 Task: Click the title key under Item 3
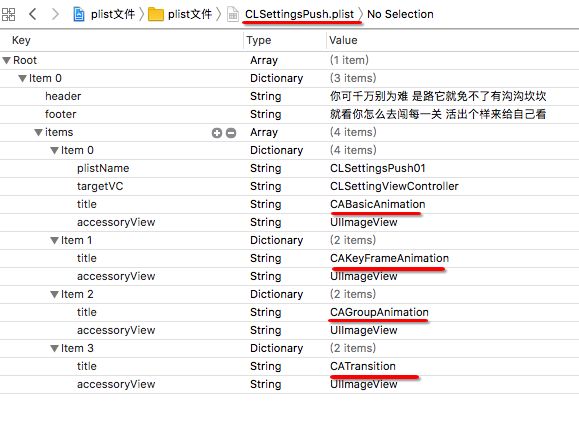coord(86,366)
